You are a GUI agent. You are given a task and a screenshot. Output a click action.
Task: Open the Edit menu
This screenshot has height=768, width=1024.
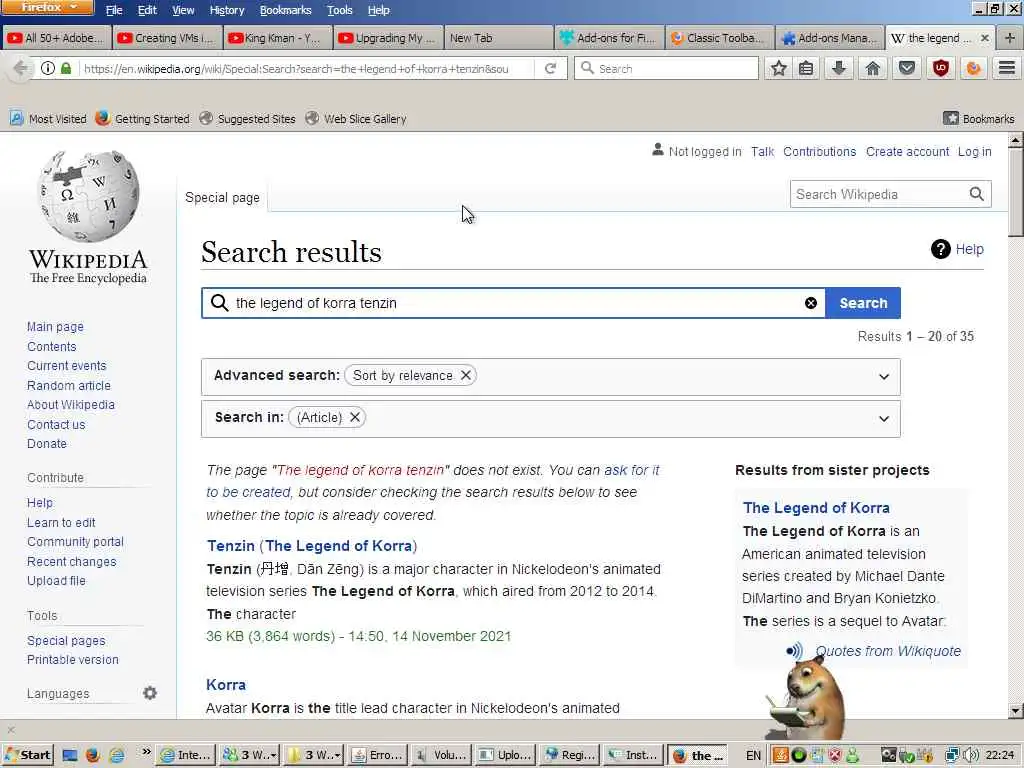pyautogui.click(x=147, y=10)
